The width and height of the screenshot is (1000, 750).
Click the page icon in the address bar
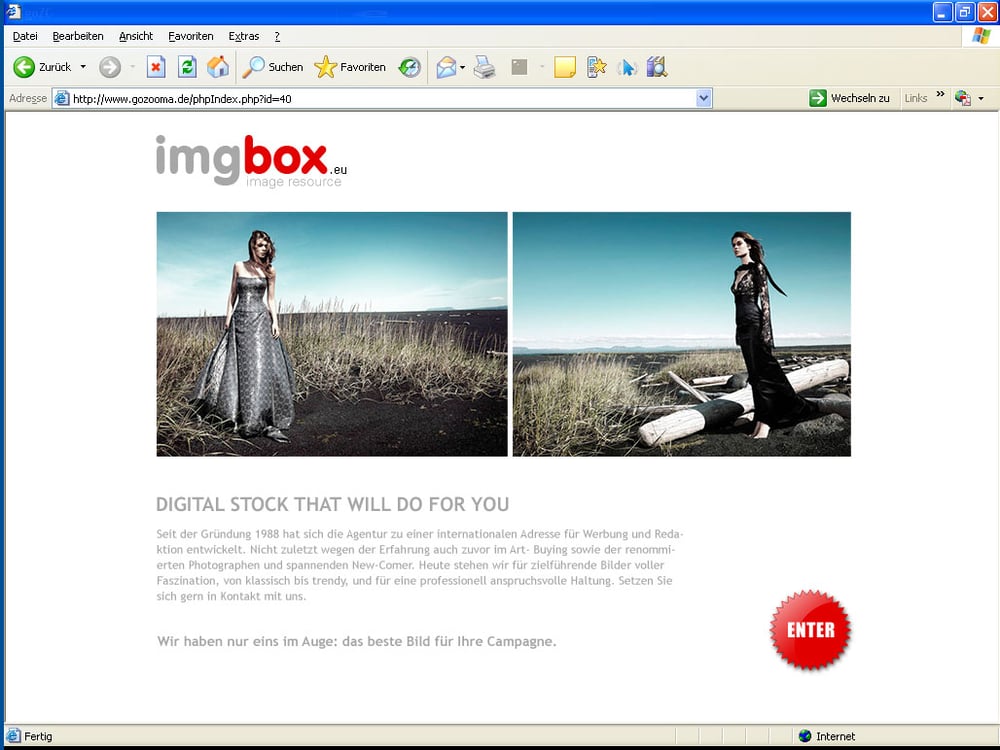coord(61,99)
